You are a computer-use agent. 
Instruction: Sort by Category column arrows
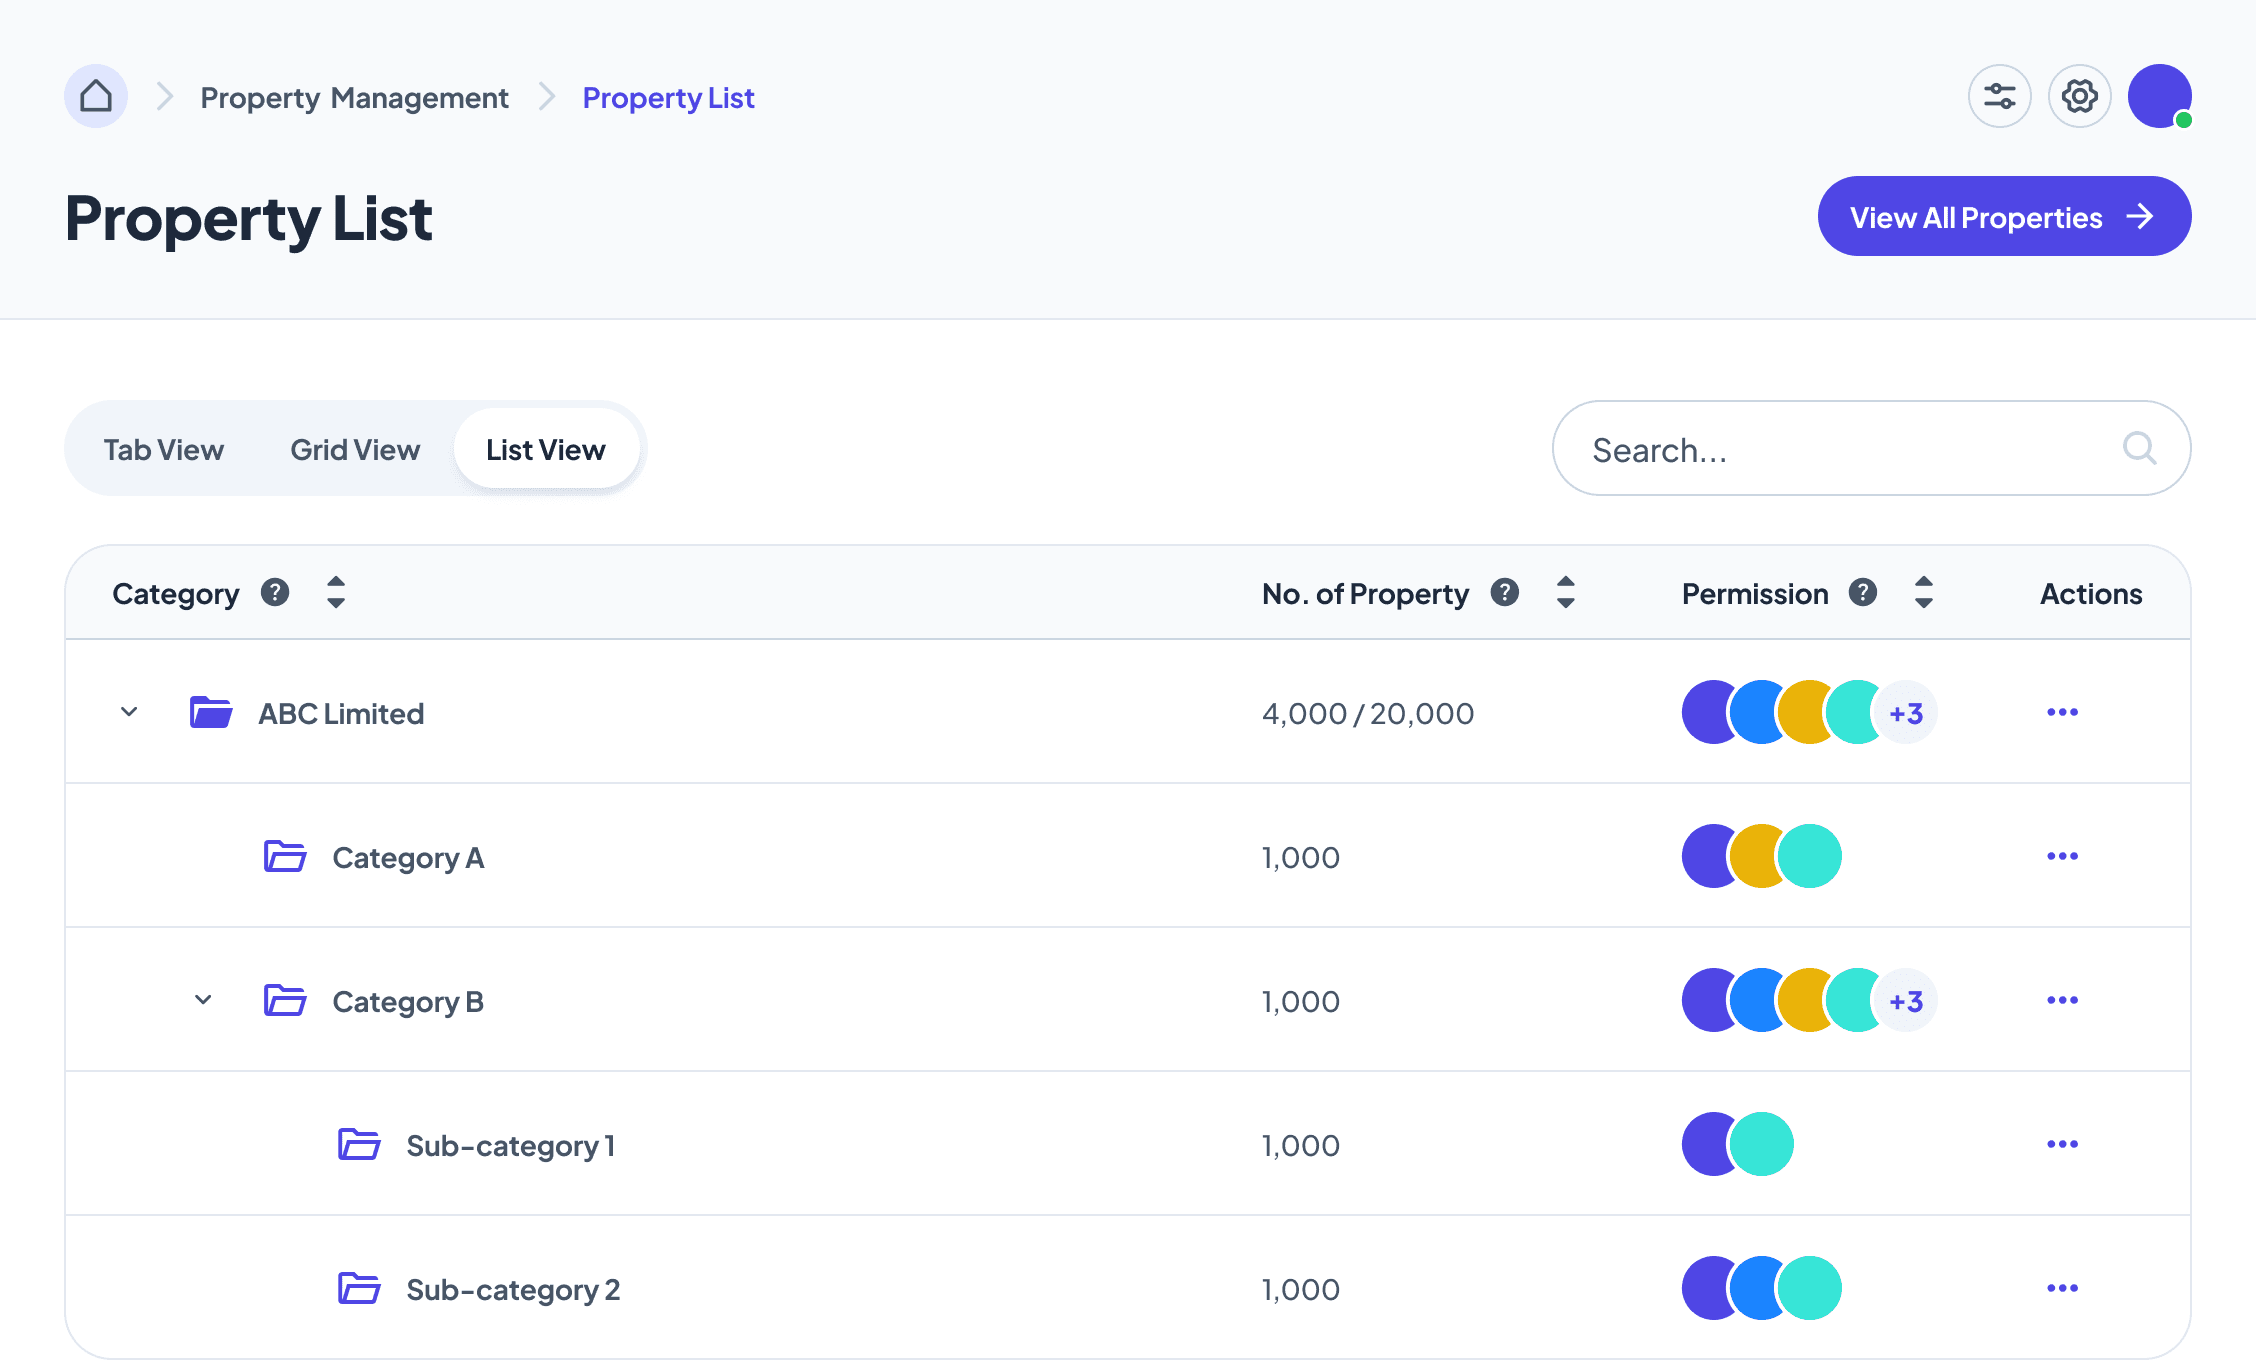336,593
